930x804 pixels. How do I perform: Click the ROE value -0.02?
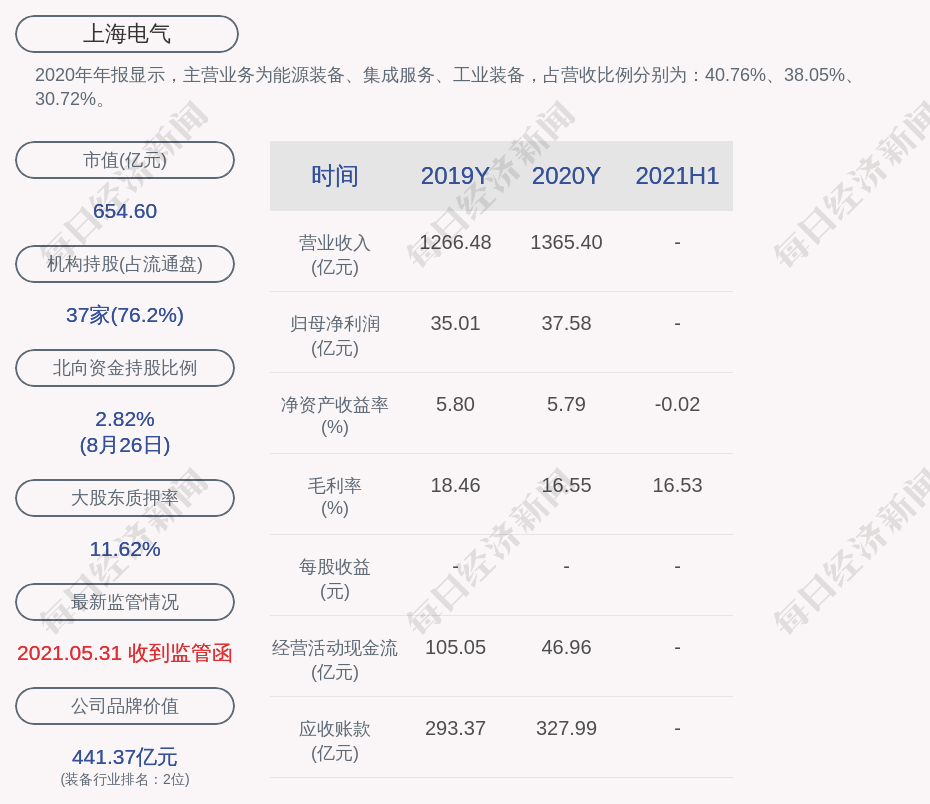pos(677,404)
